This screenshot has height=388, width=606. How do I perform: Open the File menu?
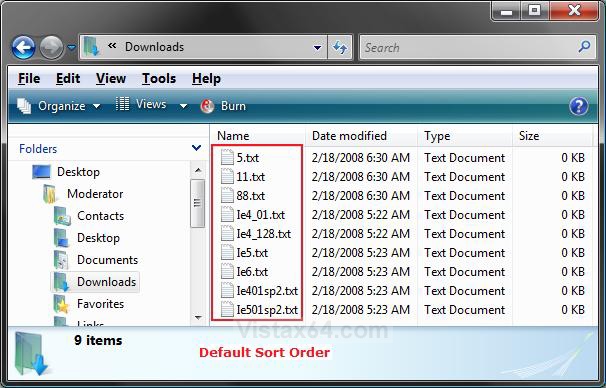29,78
